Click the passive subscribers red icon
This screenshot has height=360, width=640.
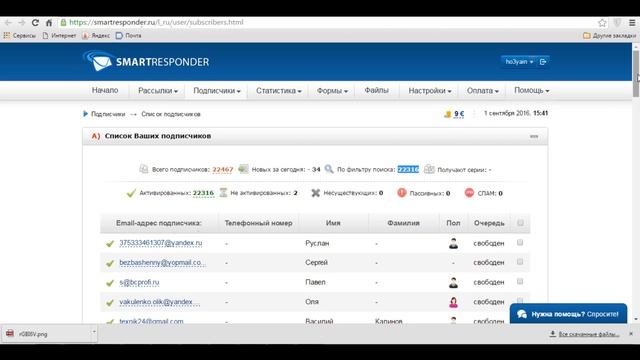tap(402, 192)
